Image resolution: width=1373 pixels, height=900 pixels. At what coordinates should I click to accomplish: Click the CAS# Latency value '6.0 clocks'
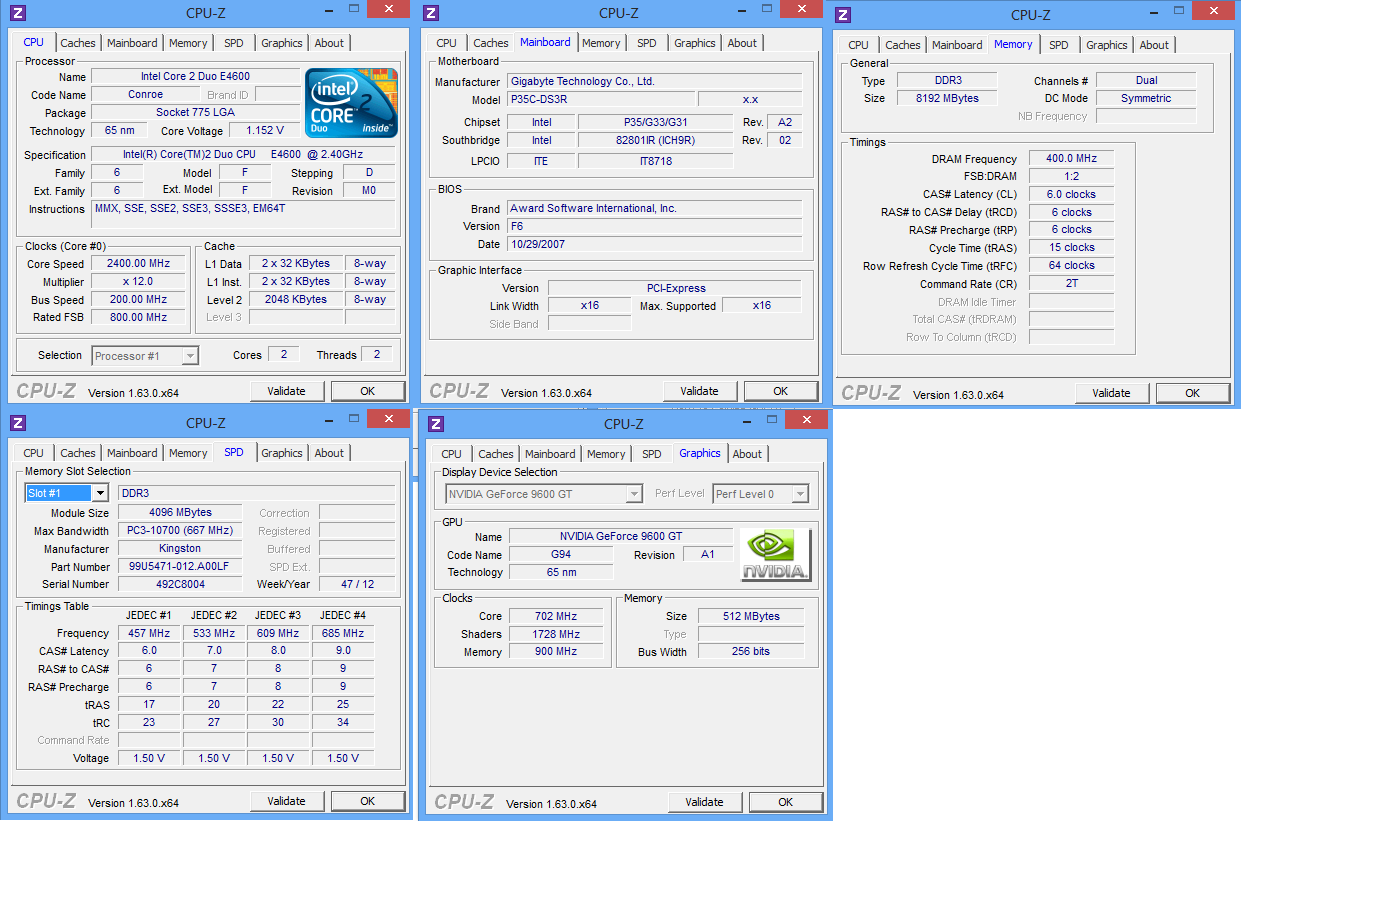tap(1071, 194)
